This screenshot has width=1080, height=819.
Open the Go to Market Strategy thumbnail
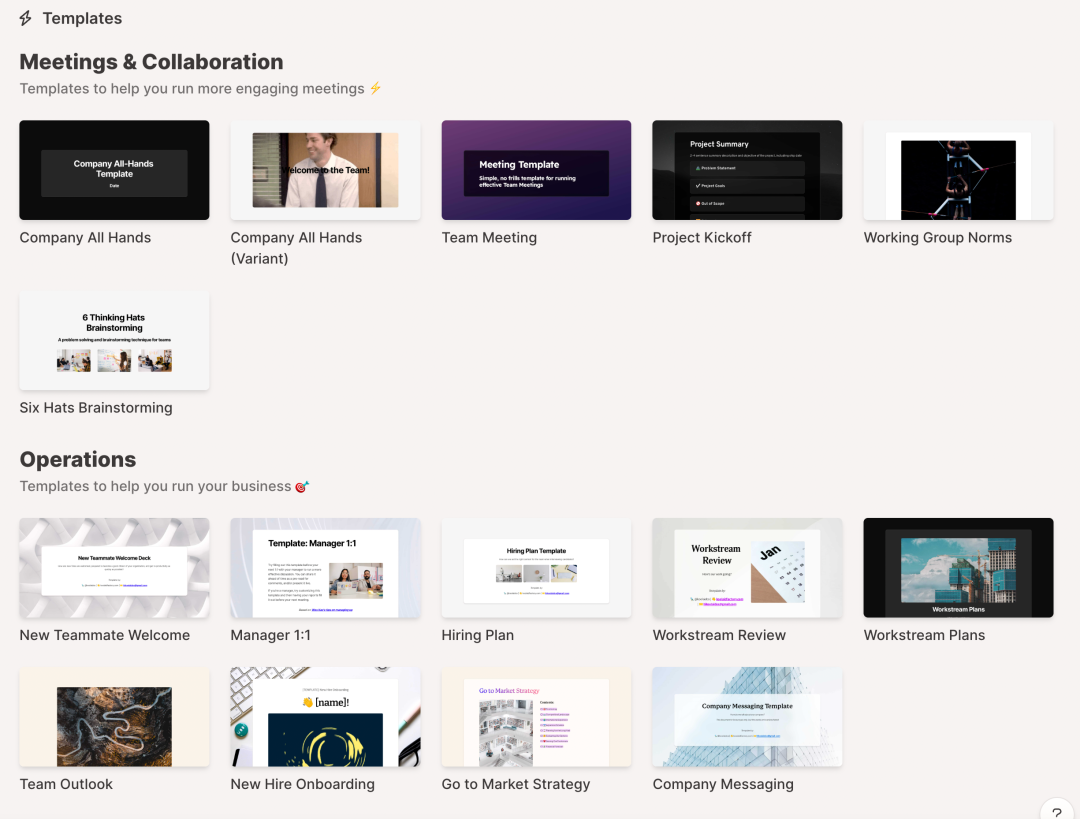(x=536, y=717)
